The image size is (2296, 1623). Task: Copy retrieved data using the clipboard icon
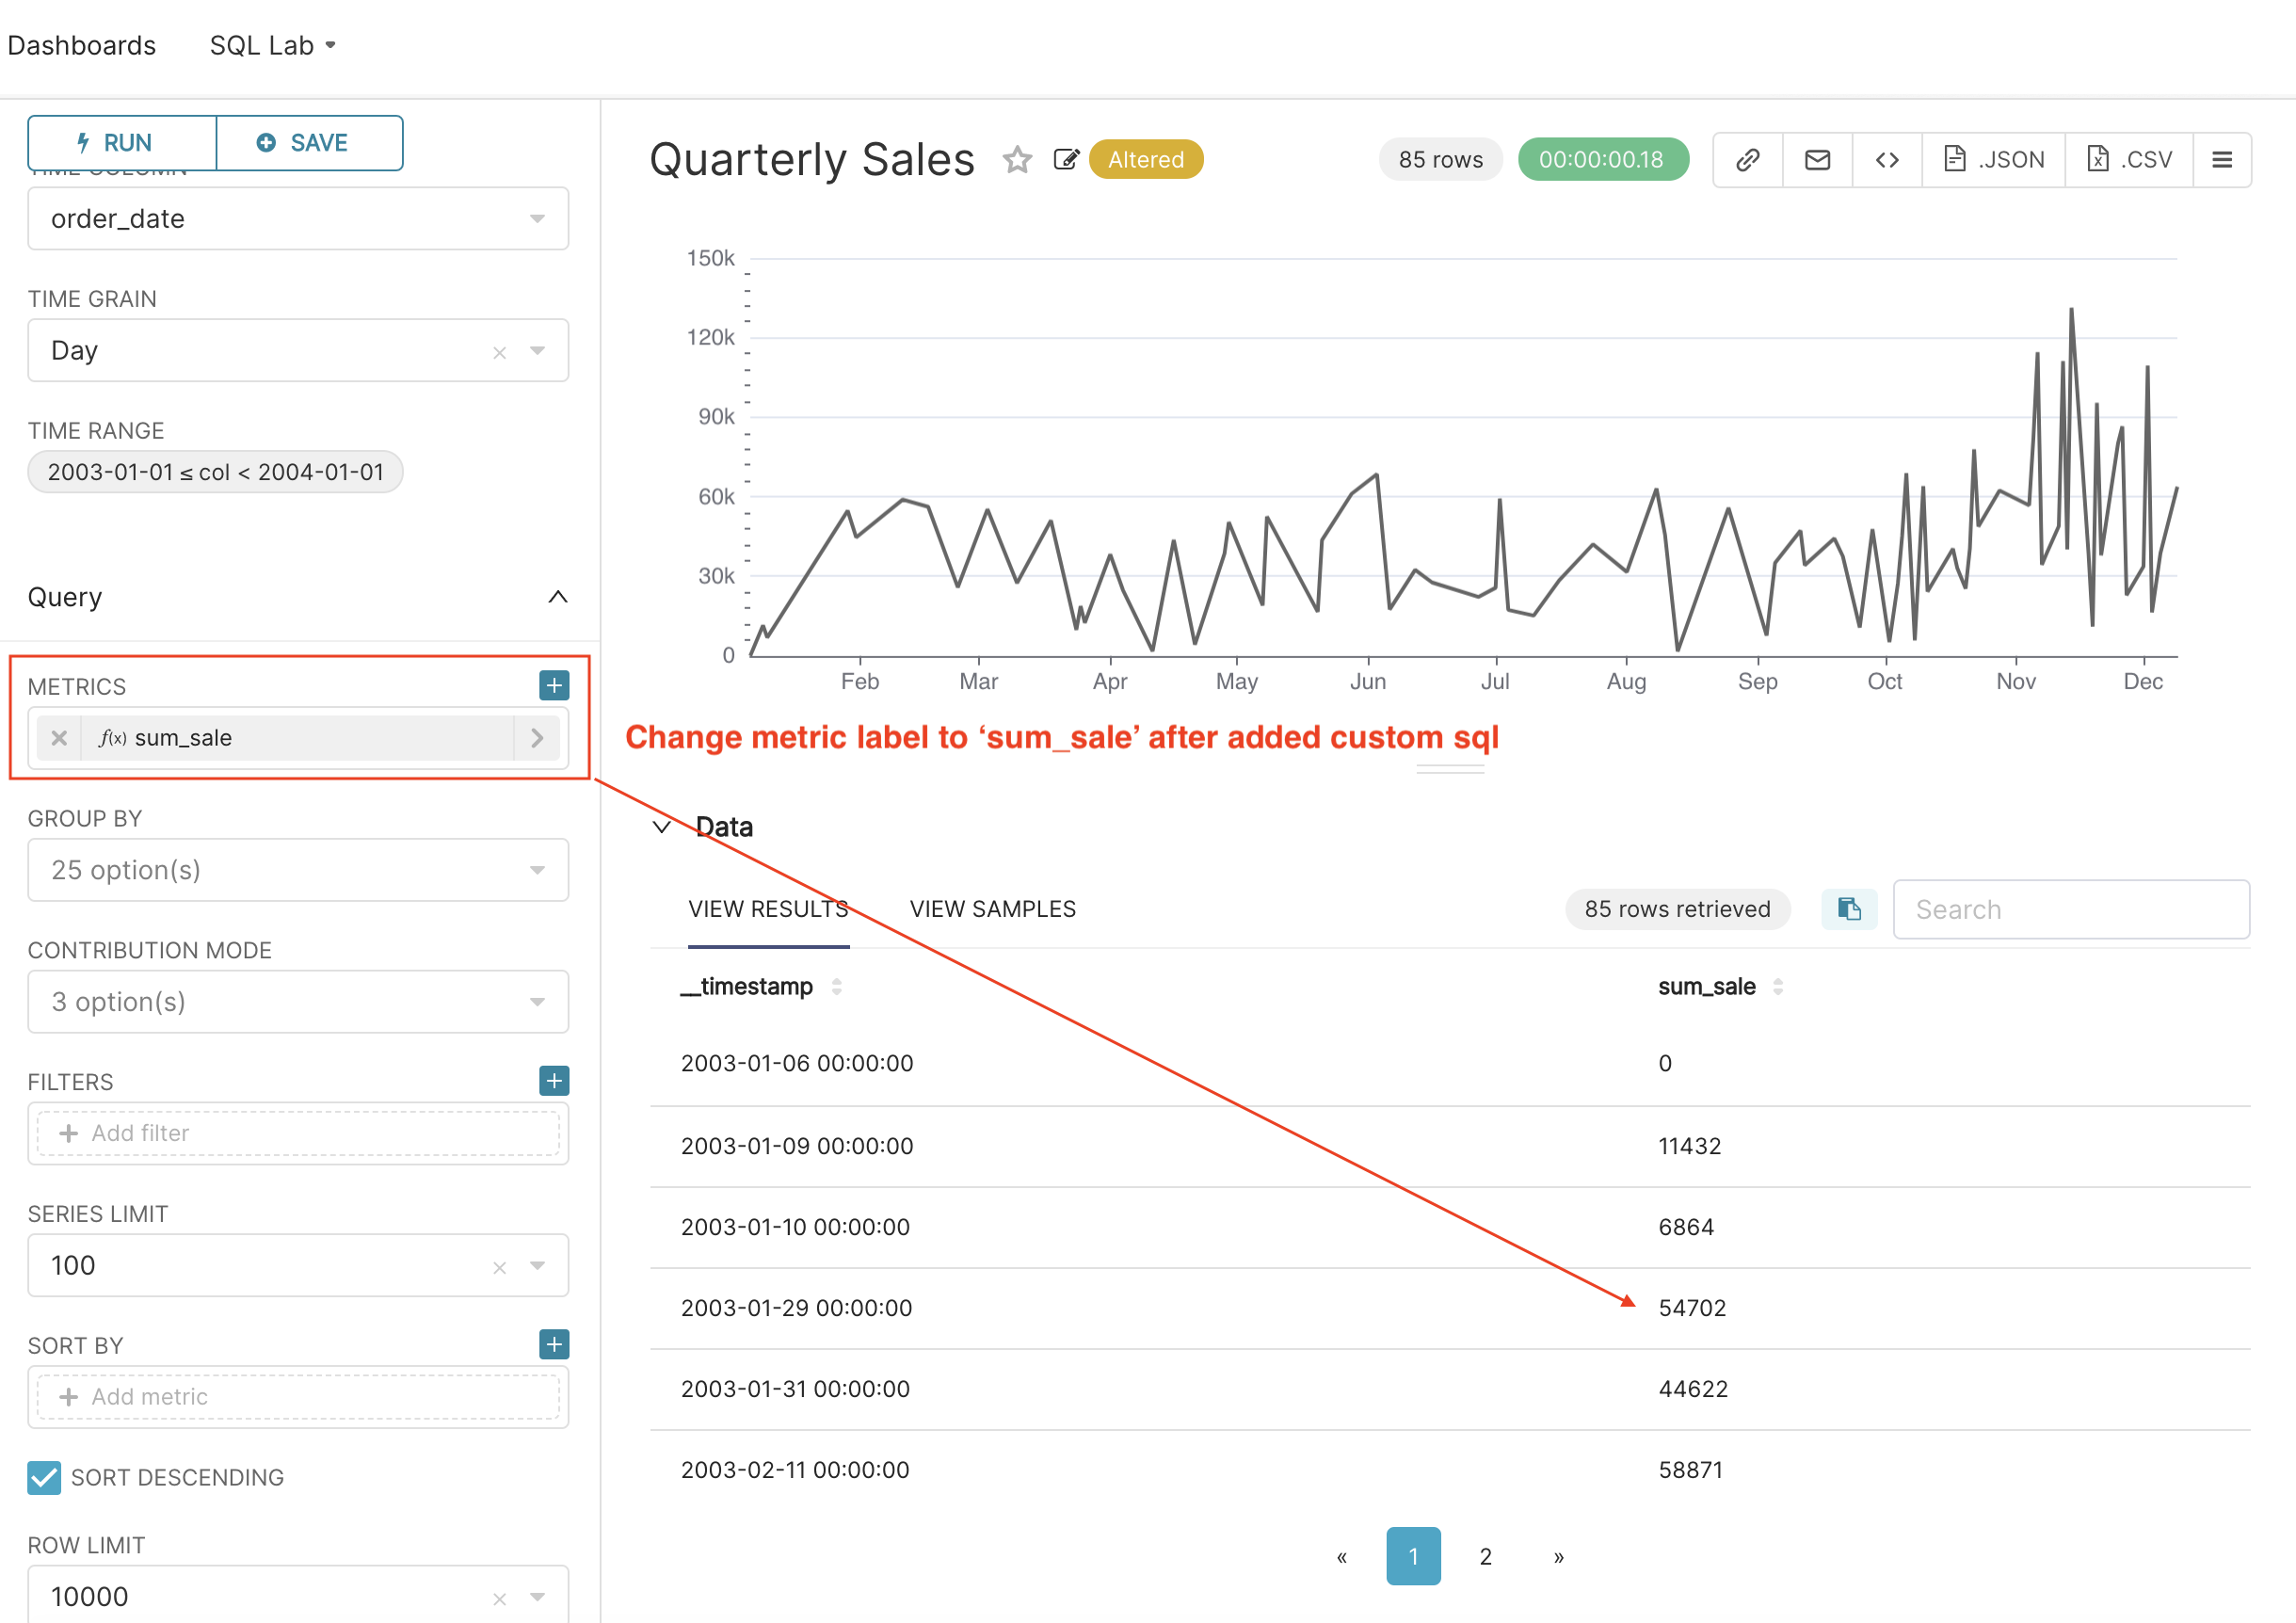1848,909
